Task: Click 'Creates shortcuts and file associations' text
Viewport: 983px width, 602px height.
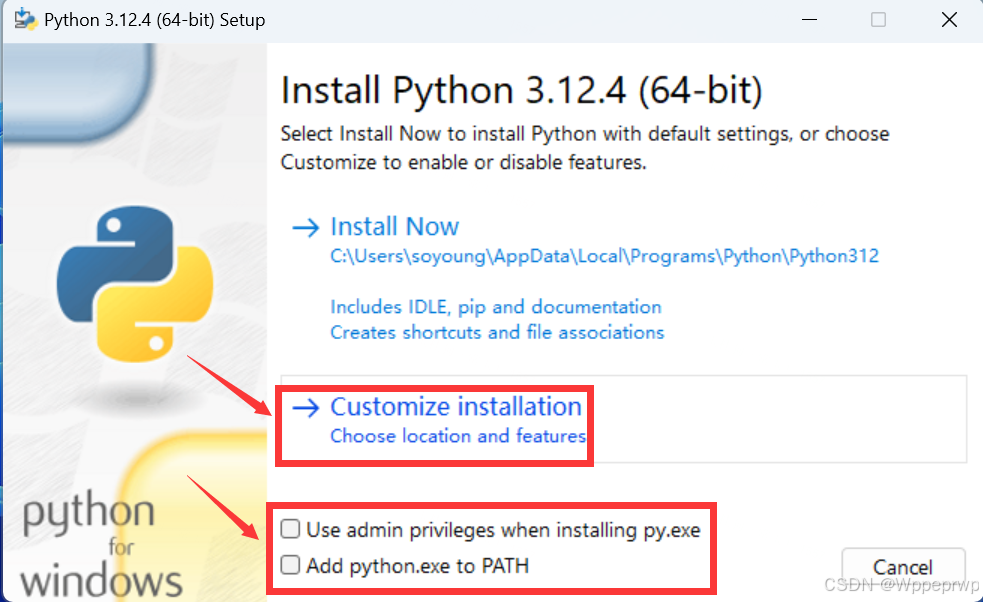Action: 497,332
